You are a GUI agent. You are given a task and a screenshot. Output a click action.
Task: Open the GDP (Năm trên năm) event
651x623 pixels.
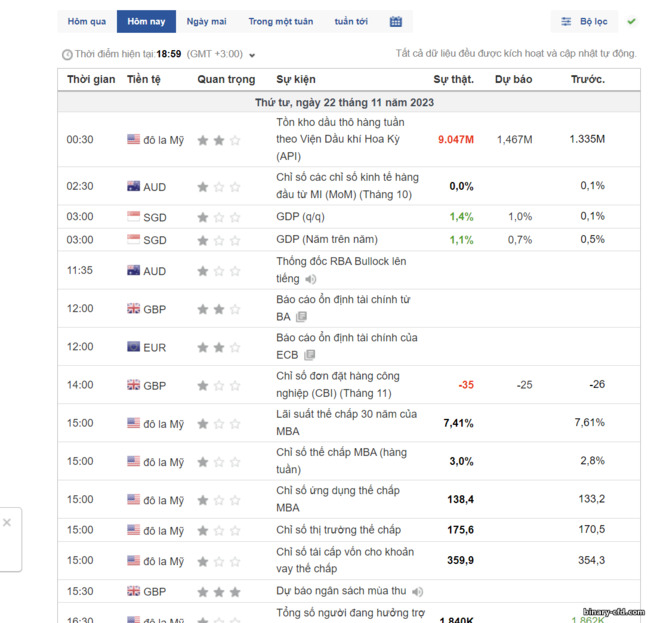(327, 239)
